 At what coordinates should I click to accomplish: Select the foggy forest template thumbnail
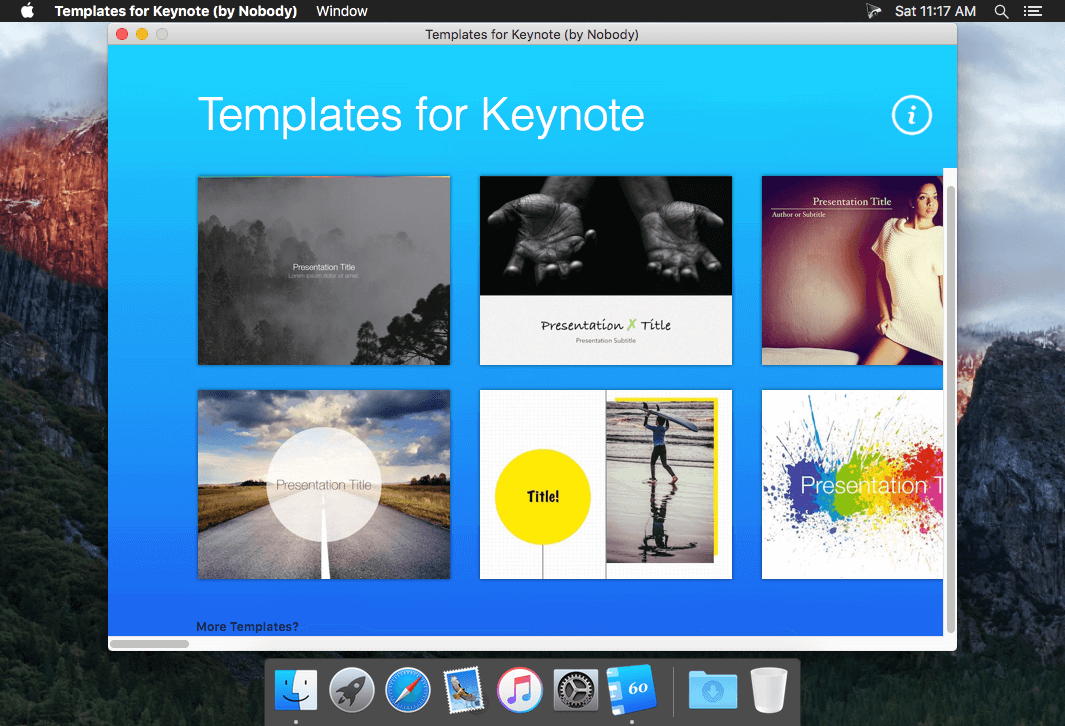[323, 270]
